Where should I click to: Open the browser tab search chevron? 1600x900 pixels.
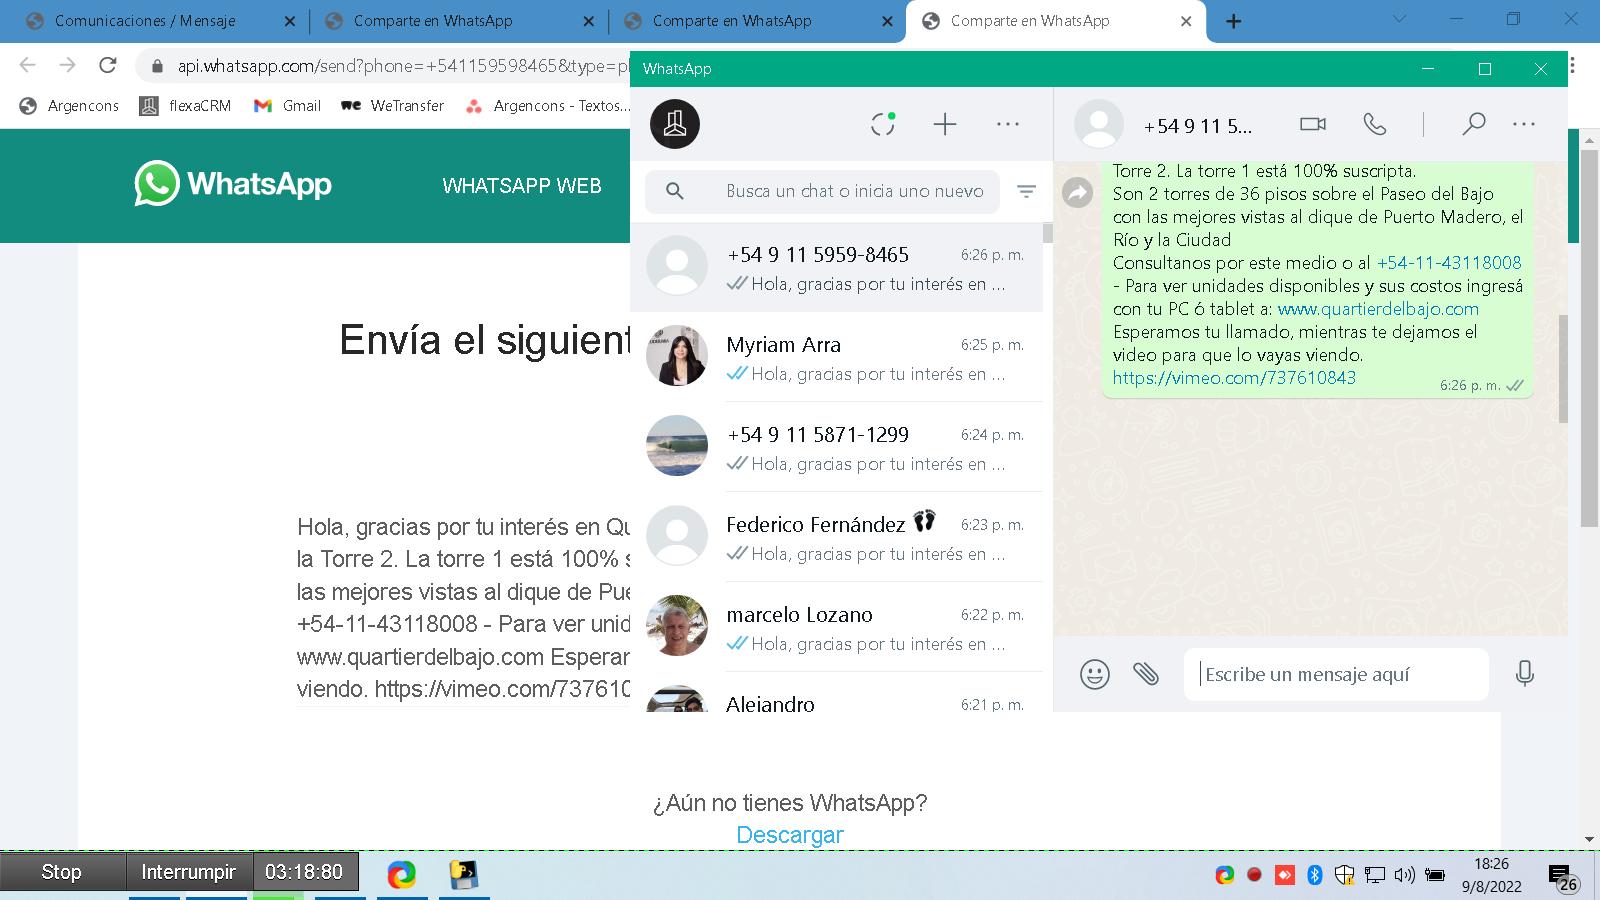(x=1399, y=19)
